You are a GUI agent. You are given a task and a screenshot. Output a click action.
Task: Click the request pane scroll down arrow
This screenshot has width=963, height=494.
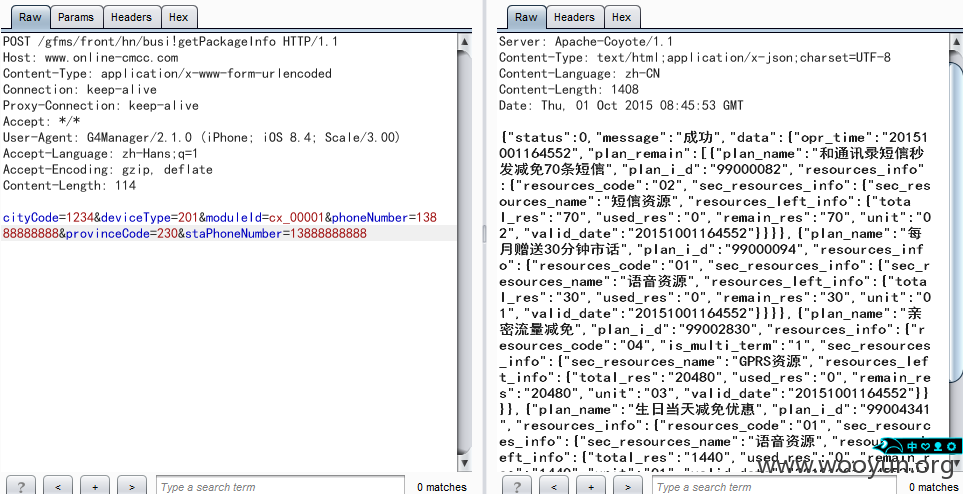(464, 463)
